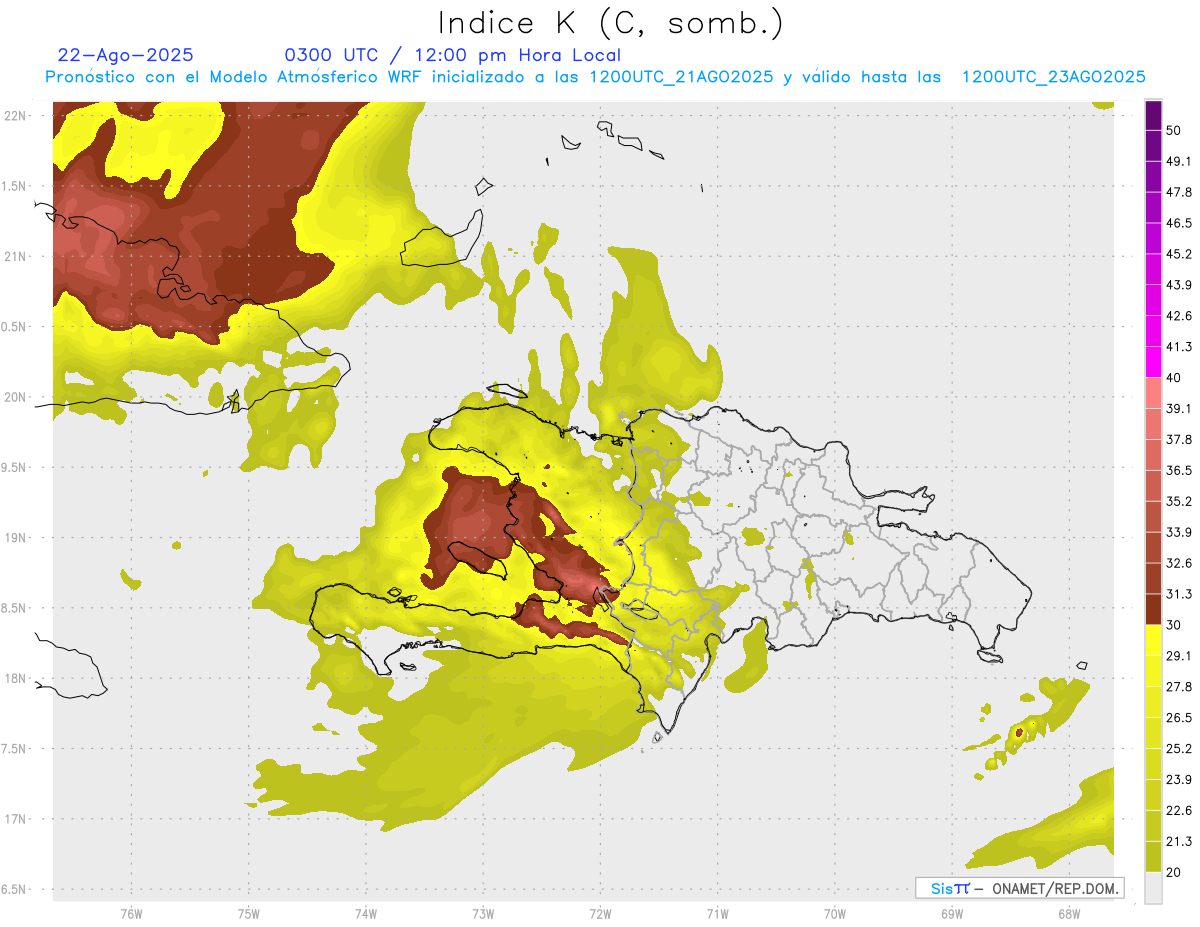
Task: Click the 'Indice K (C, somb.)' chart title
Action: pos(611,23)
